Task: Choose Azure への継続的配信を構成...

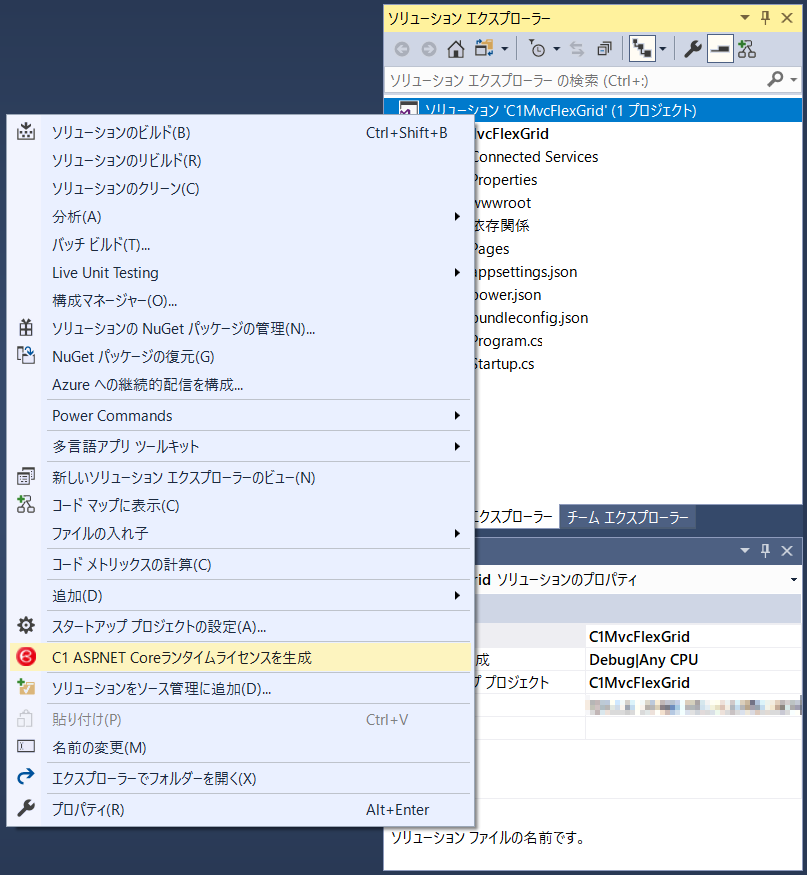Action: click(x=240, y=384)
